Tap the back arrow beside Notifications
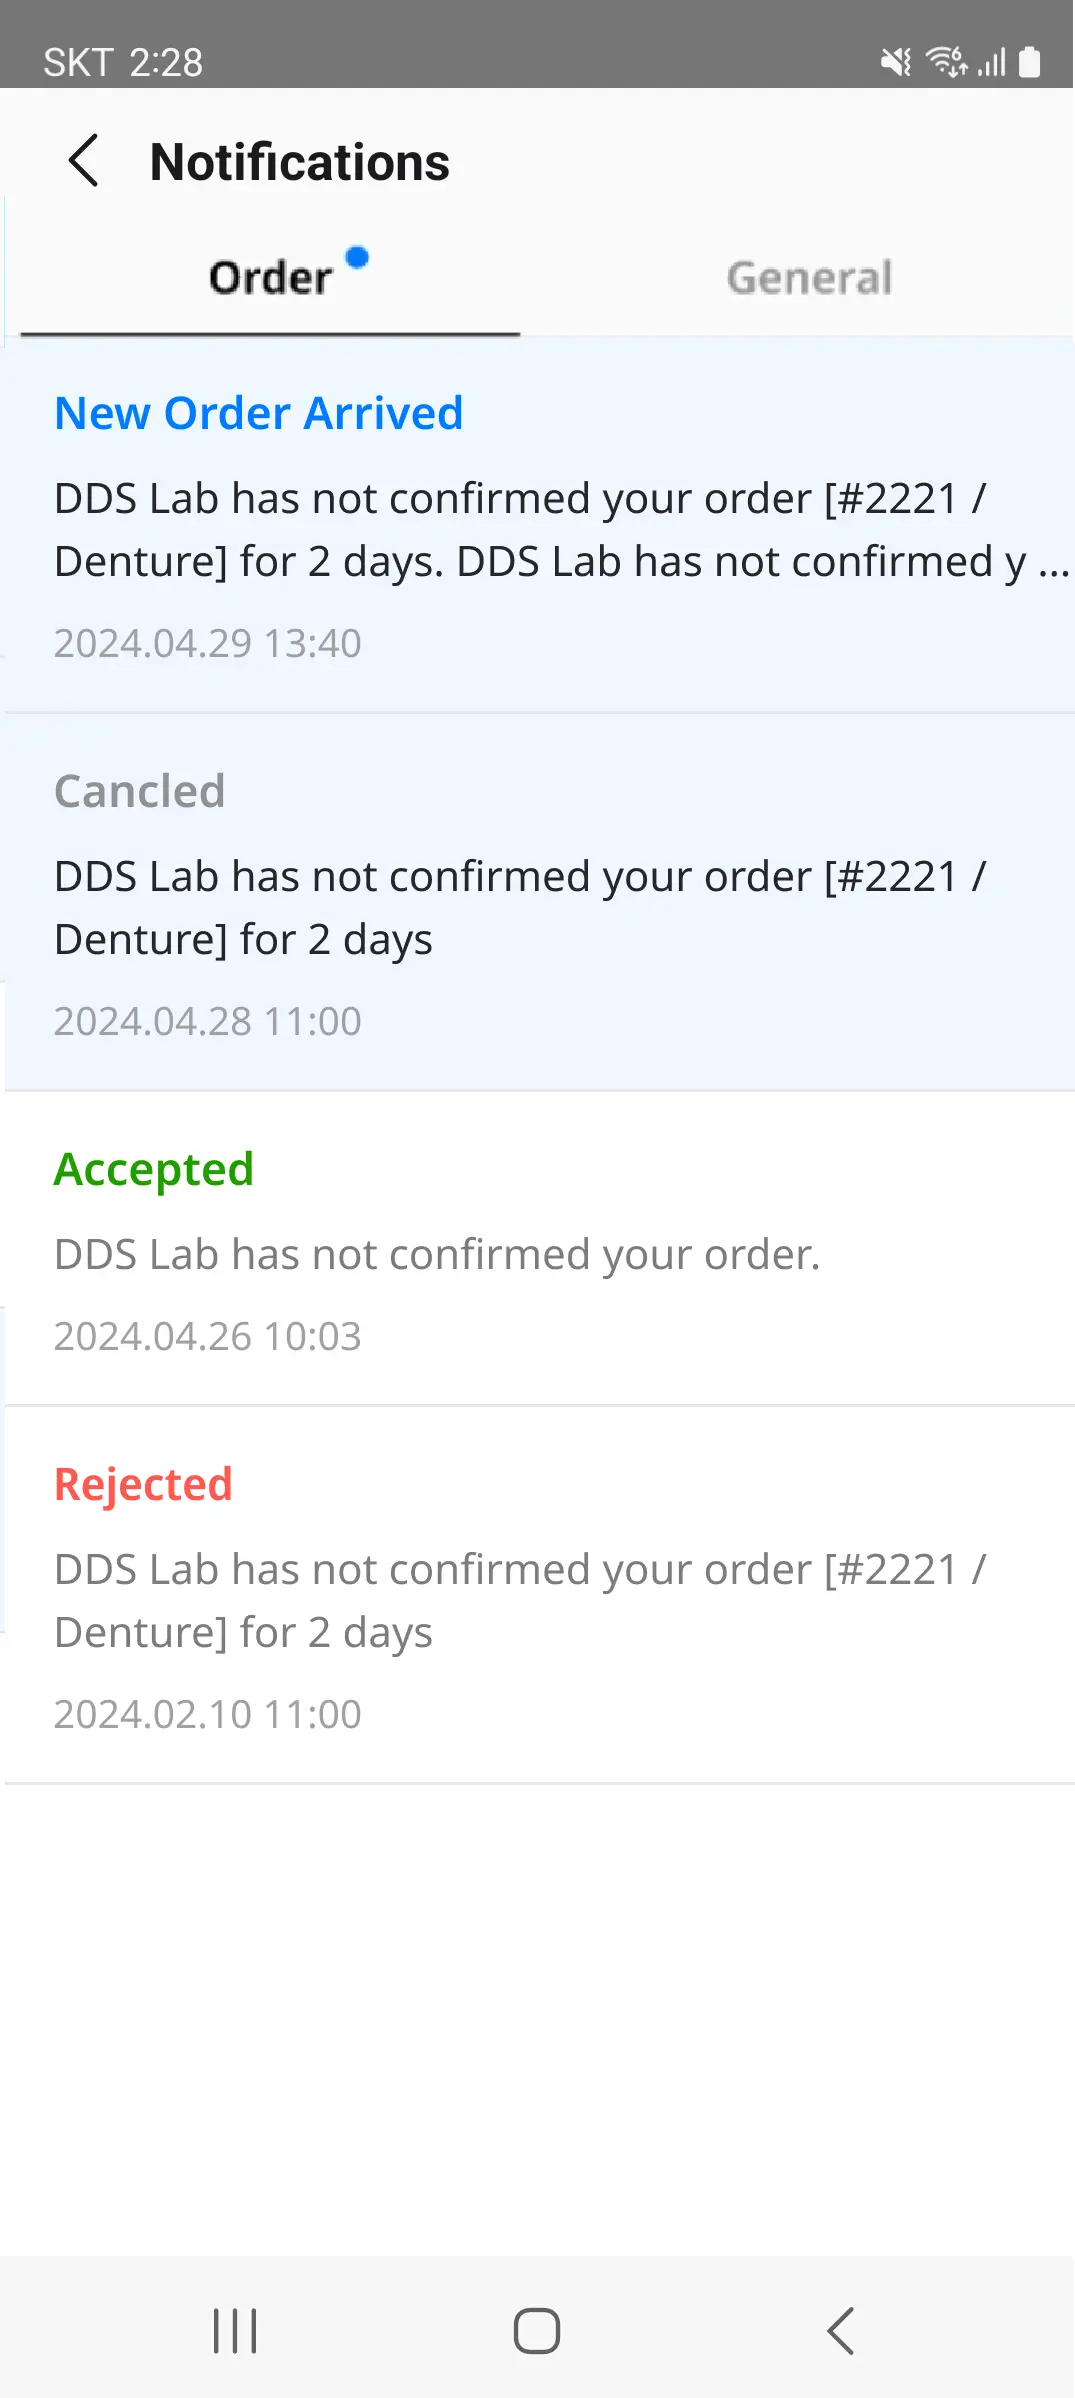 83,161
